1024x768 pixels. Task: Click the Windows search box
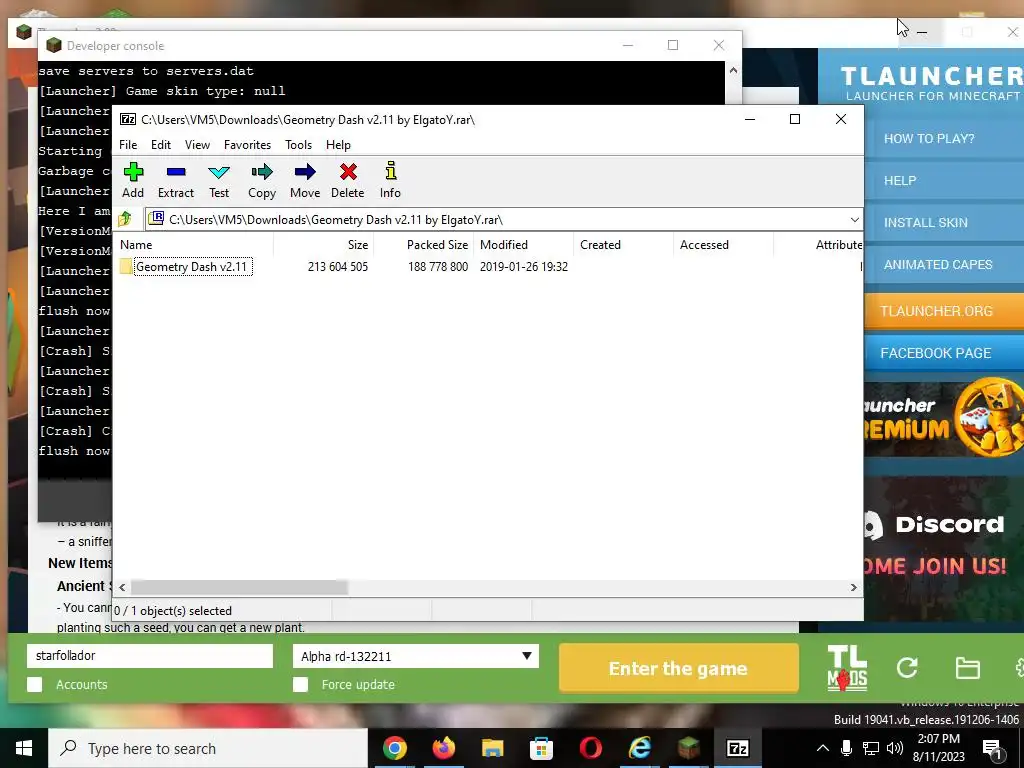(208, 748)
